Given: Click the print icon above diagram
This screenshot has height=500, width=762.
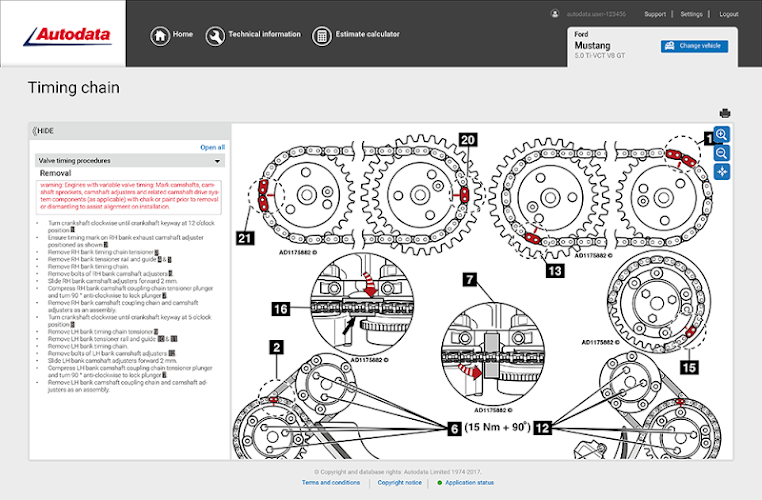Looking at the screenshot, I should point(725,113).
